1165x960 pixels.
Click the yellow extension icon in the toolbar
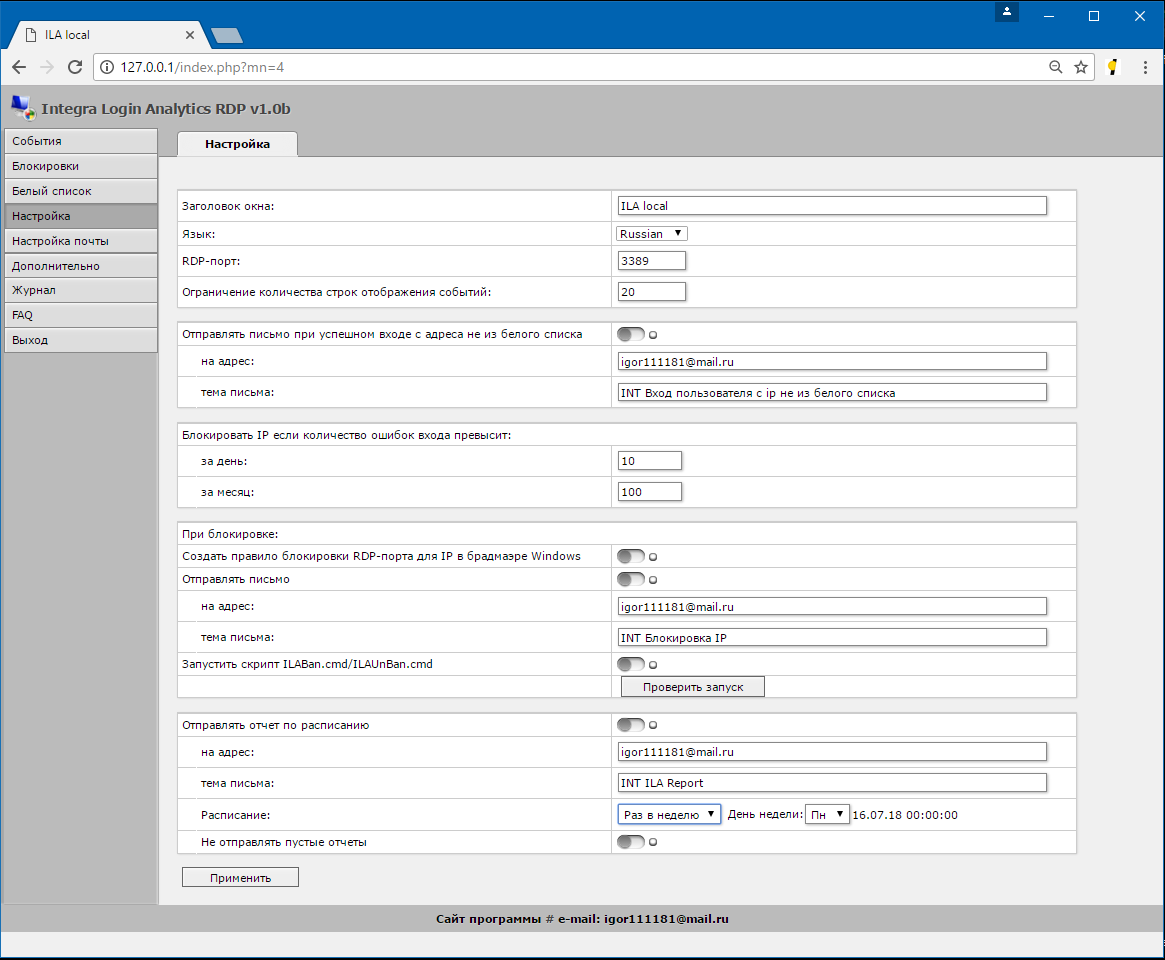(1112, 67)
